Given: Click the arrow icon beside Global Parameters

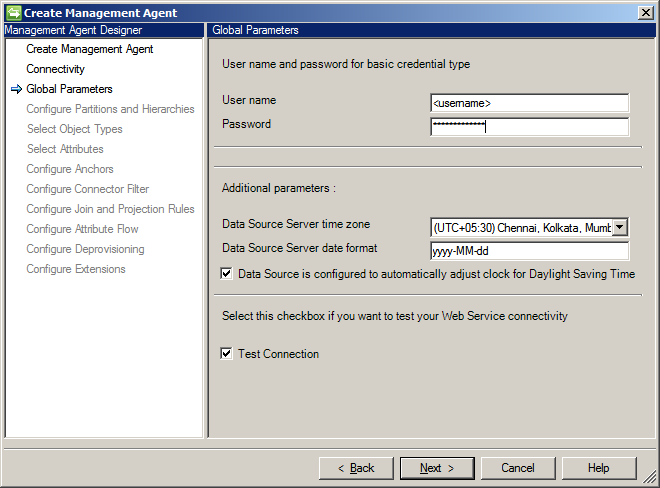Looking at the screenshot, I should (16, 89).
